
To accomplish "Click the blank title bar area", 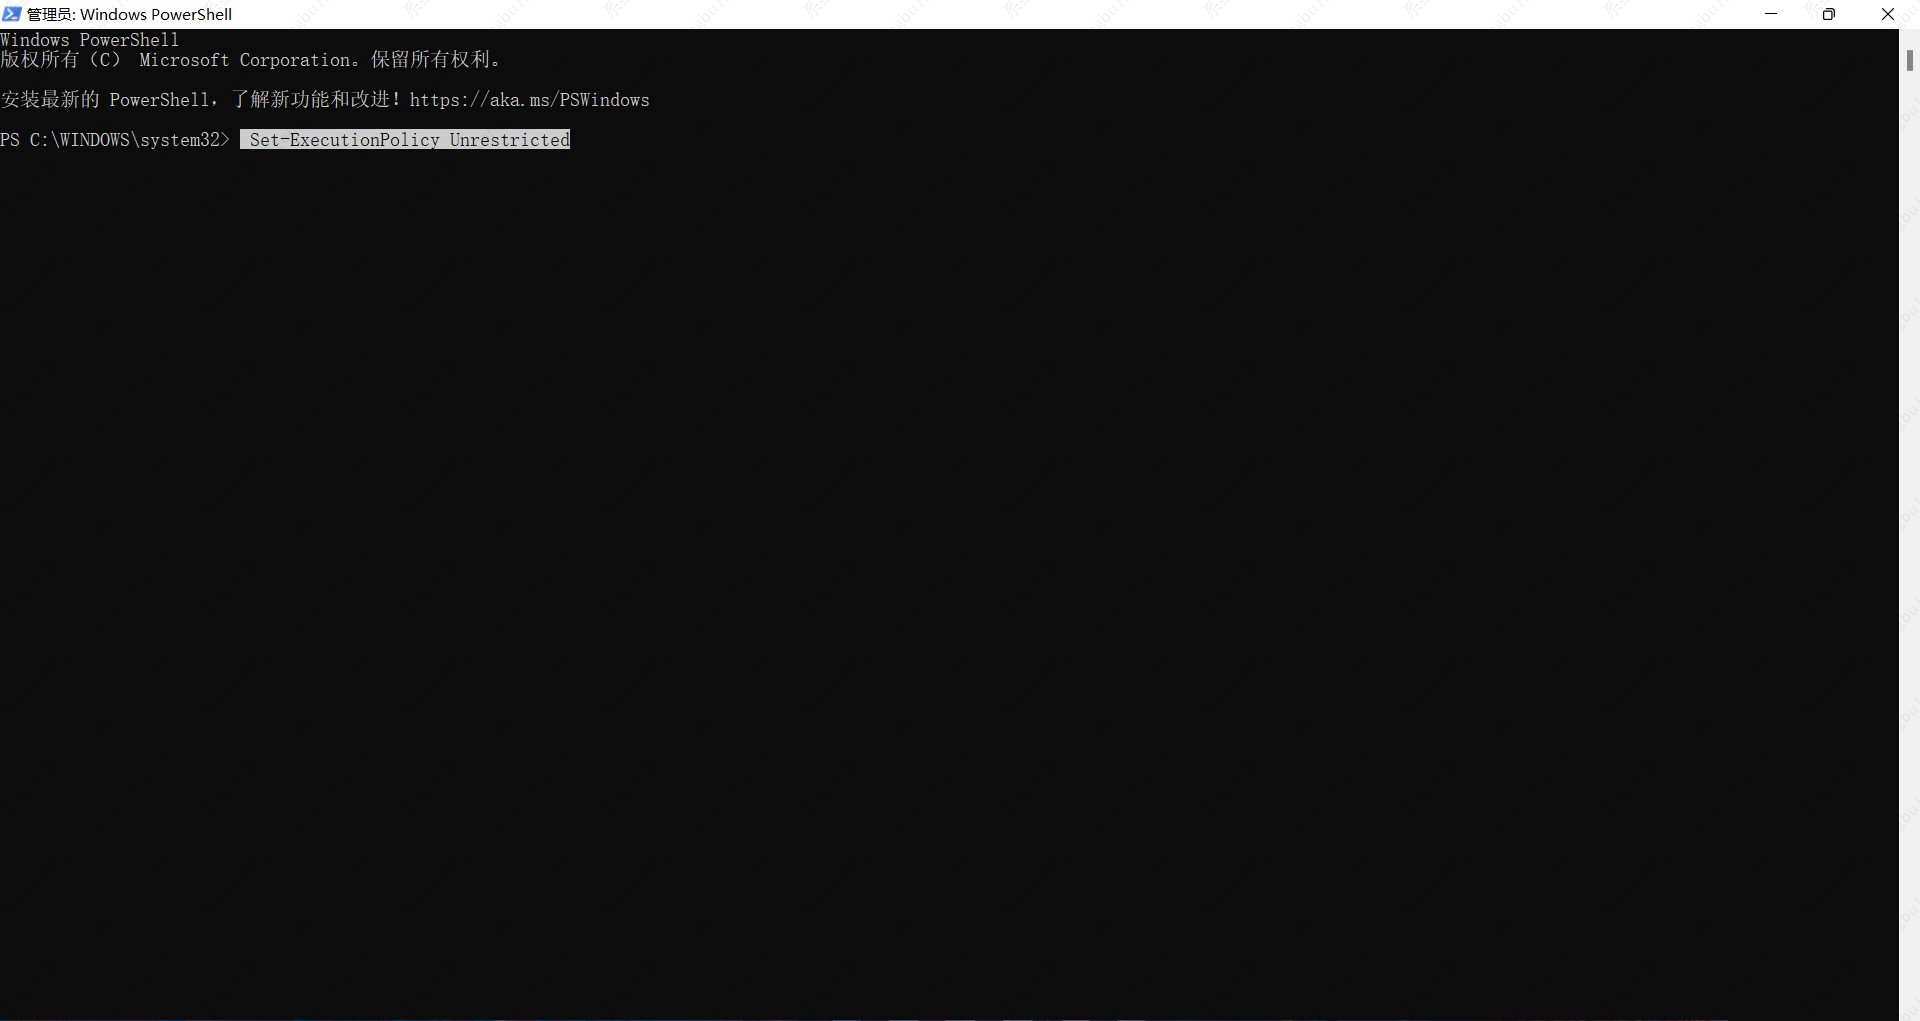I will [1000, 14].
